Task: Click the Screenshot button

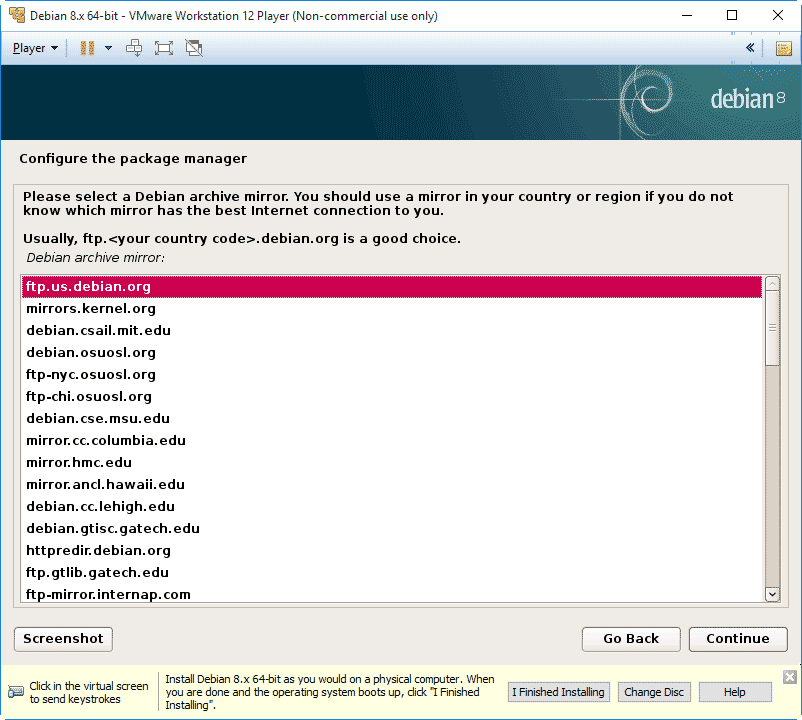Action: (x=63, y=639)
